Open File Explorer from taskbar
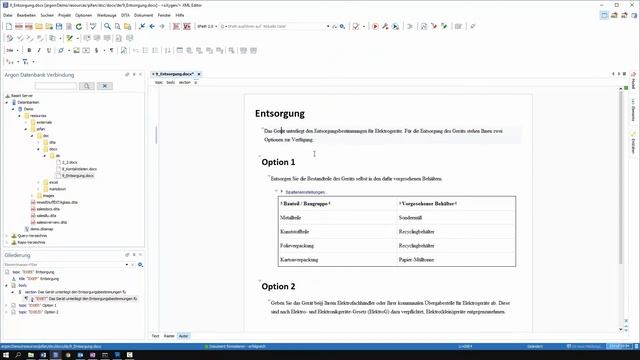Image resolution: width=640 pixels, height=360 pixels. click(31, 355)
